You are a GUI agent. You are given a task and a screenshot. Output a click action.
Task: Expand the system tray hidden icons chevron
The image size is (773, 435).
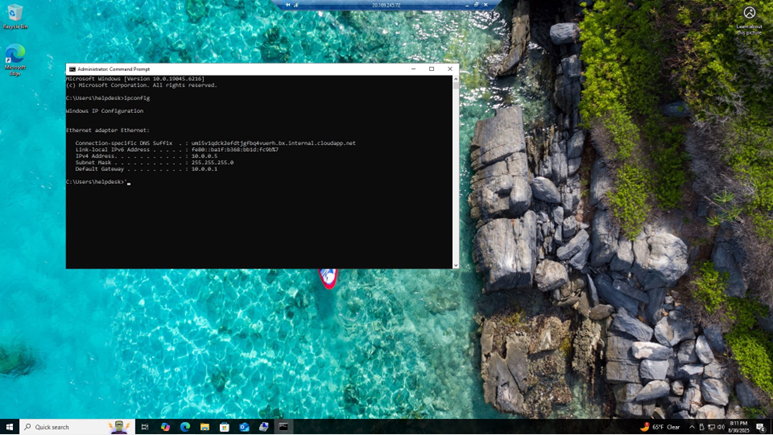(x=691, y=427)
